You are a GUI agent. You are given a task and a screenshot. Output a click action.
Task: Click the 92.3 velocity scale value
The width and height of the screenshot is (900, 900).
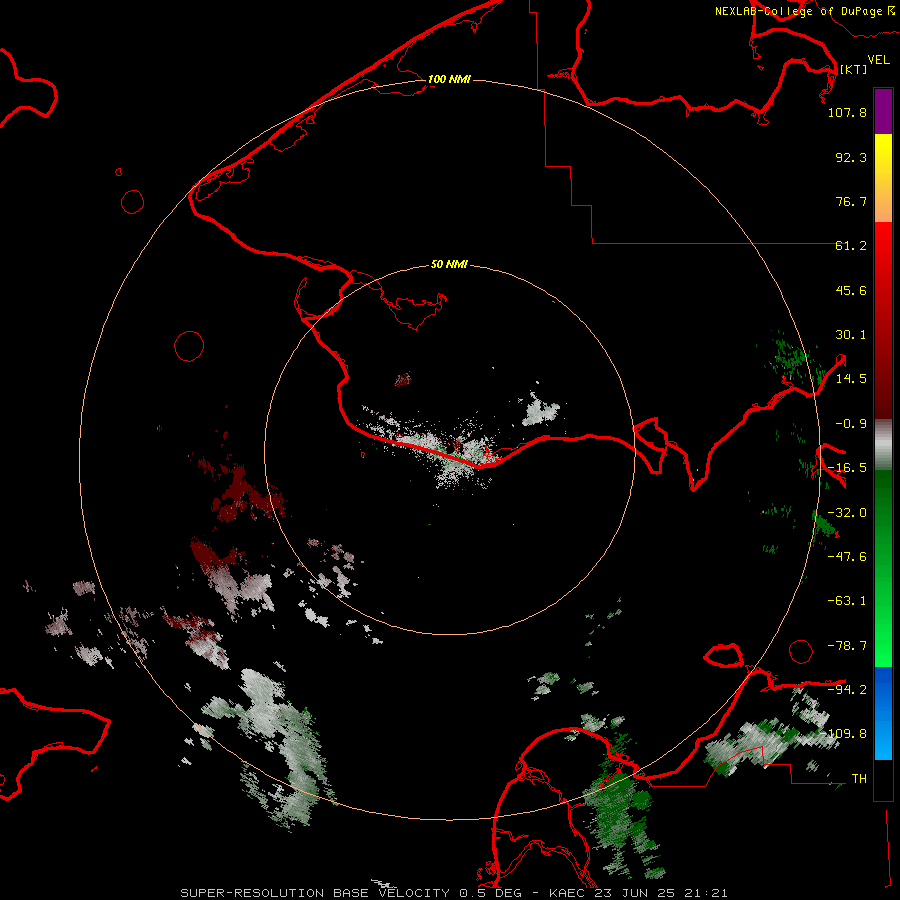click(851, 157)
